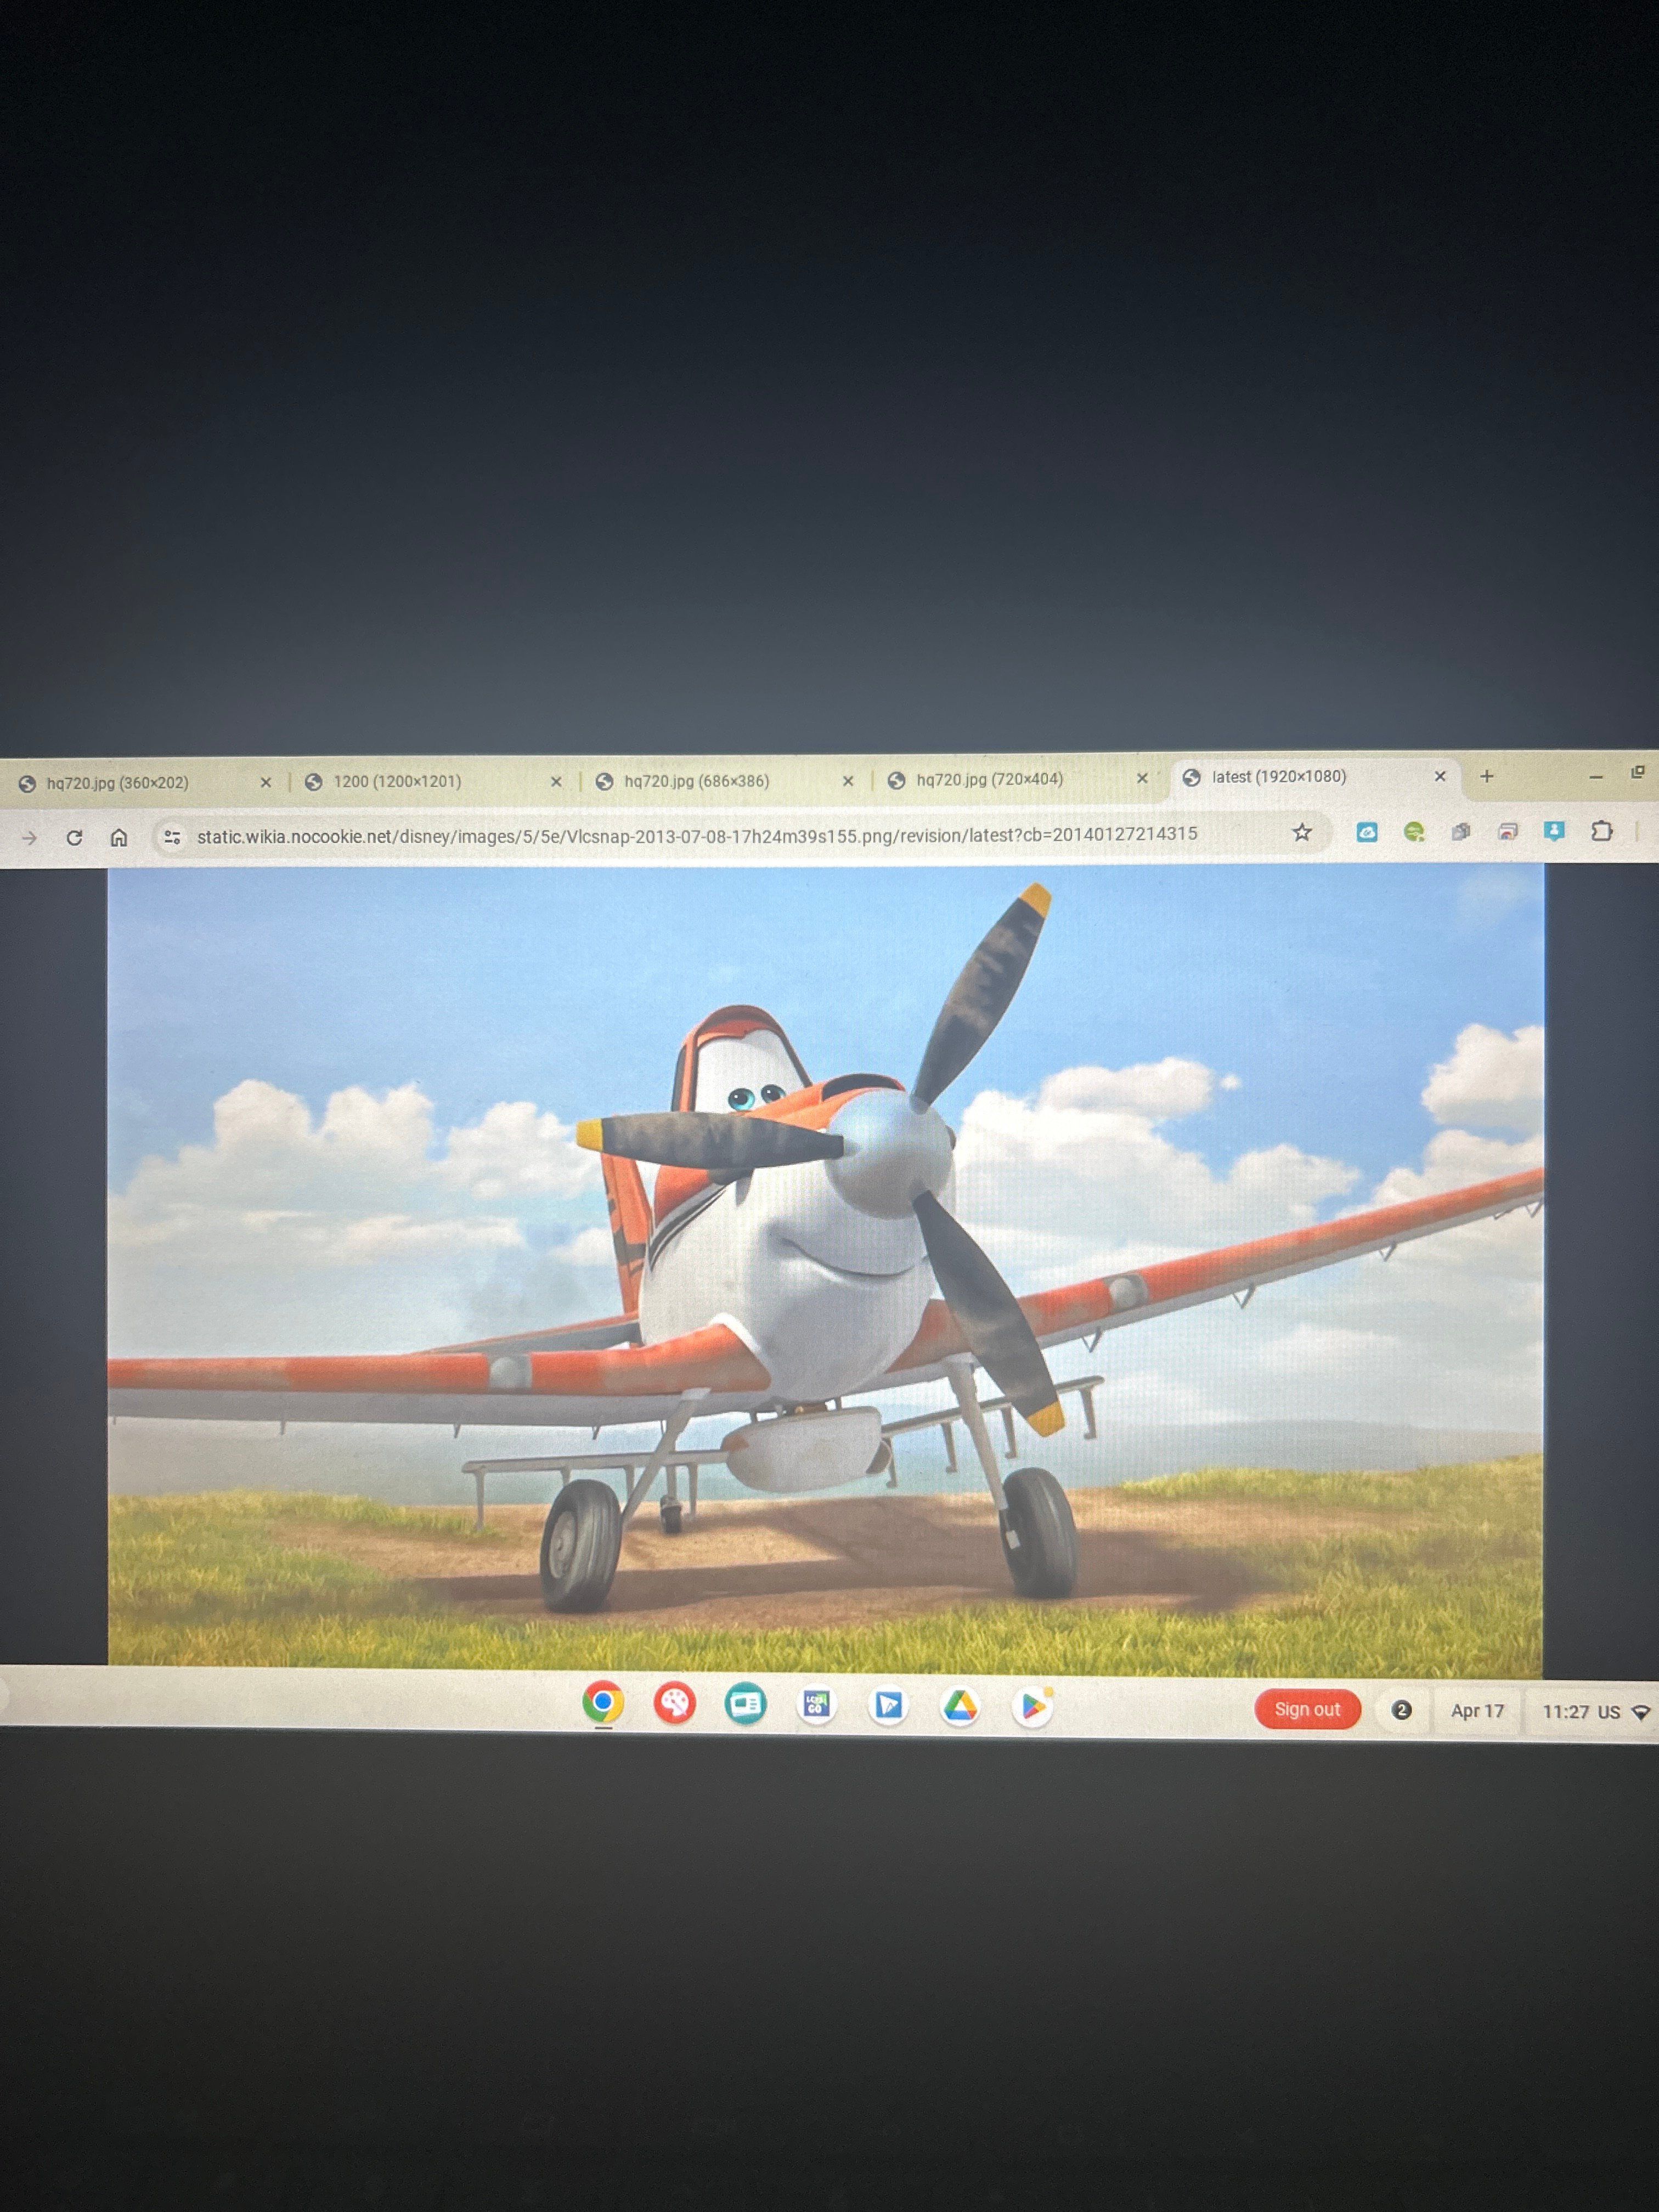This screenshot has height=2212, width=1659.
Task: Close the latest (1920×1080) tab
Action: pos(1440,776)
